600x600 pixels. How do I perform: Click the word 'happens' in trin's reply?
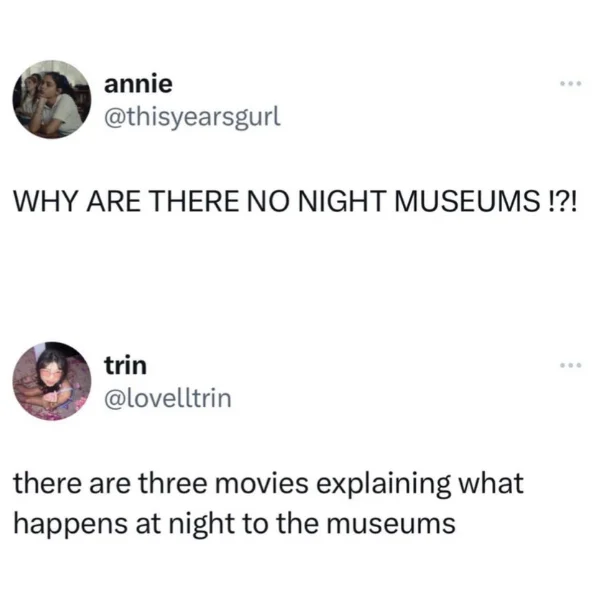[x=70, y=525]
